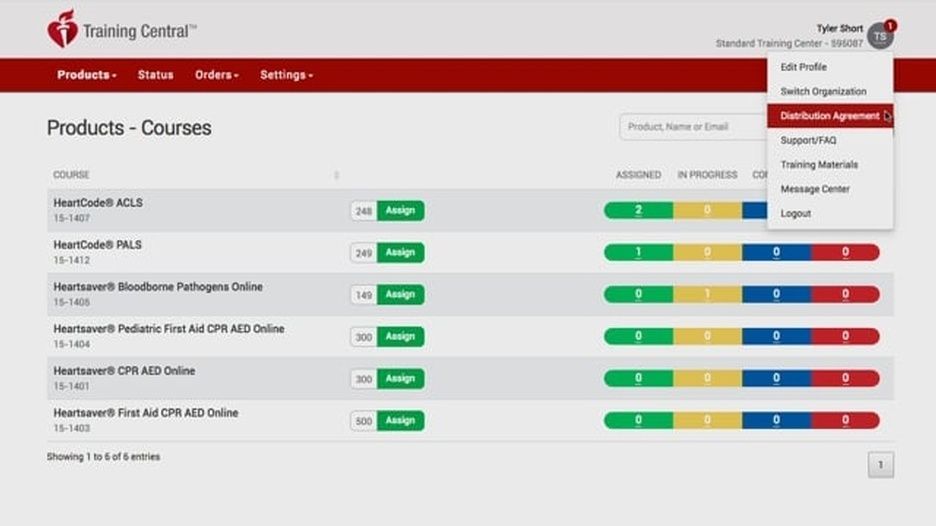The width and height of the screenshot is (936, 526).
Task: Click the Training Central heart logo
Action: [63, 29]
